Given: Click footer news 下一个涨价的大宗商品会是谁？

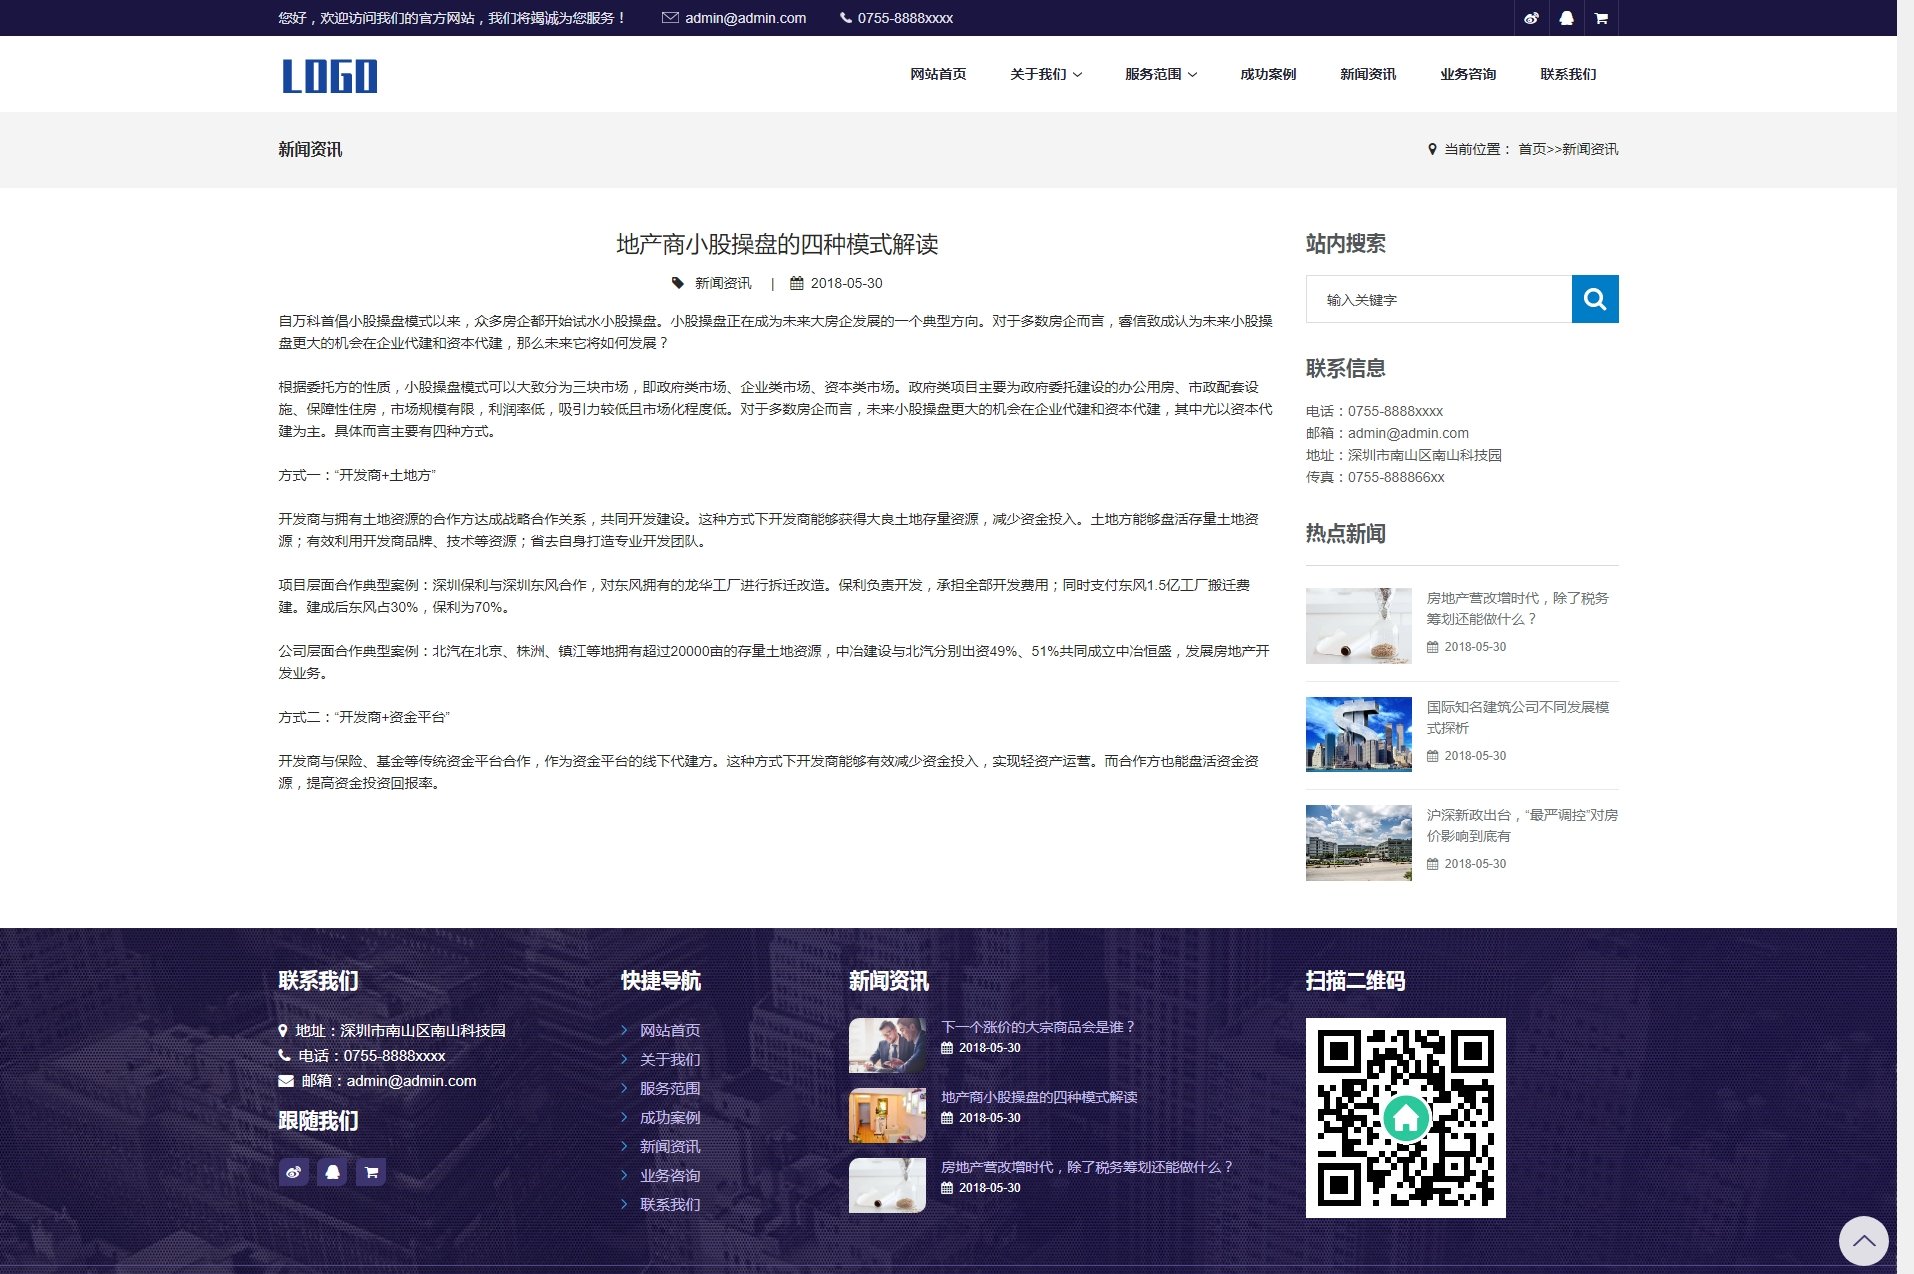Looking at the screenshot, I should (1037, 1027).
